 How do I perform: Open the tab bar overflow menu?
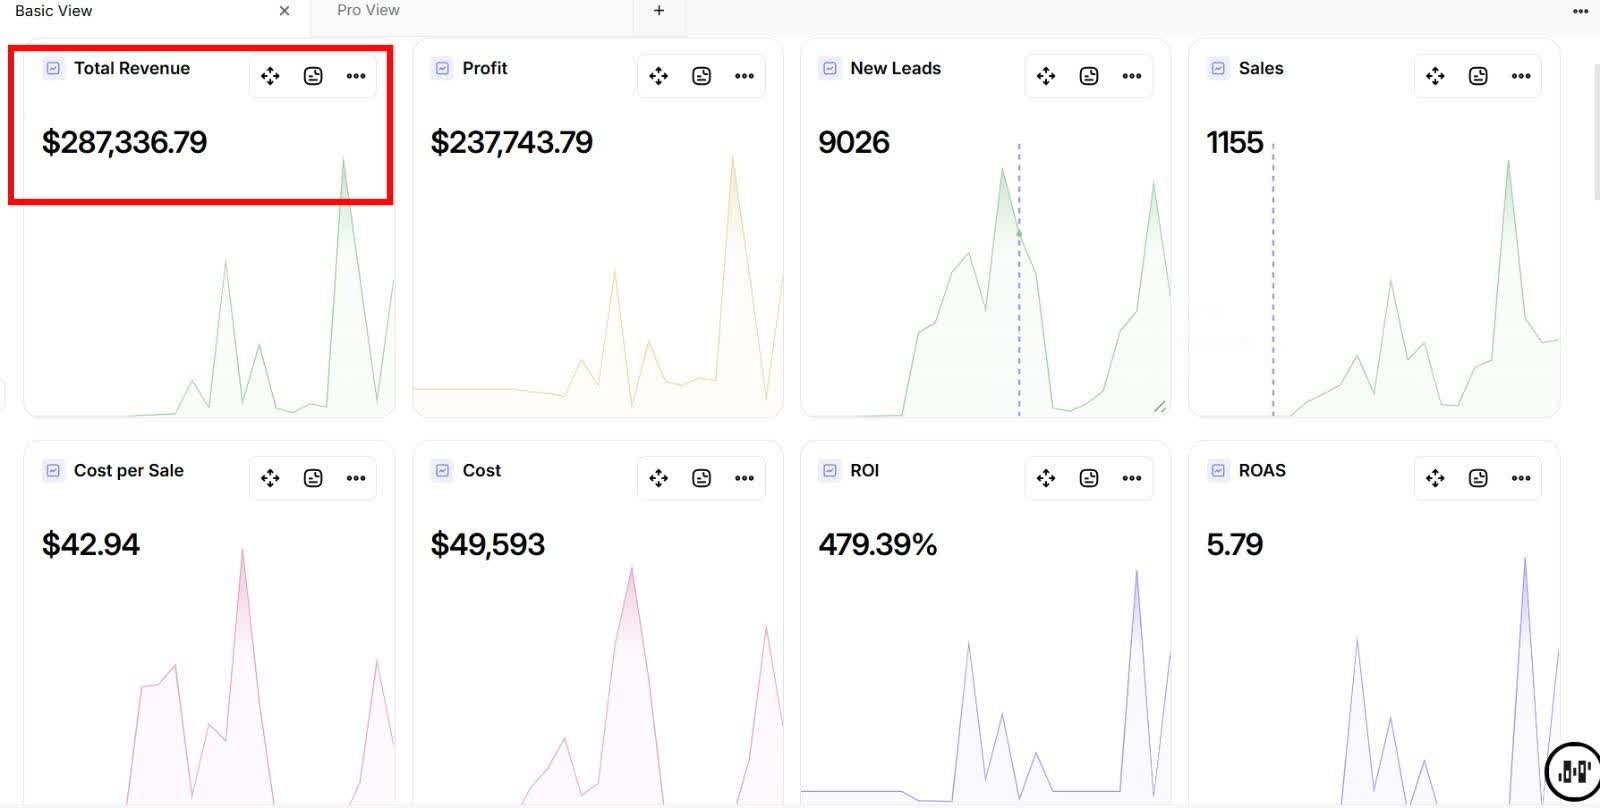point(1580,11)
